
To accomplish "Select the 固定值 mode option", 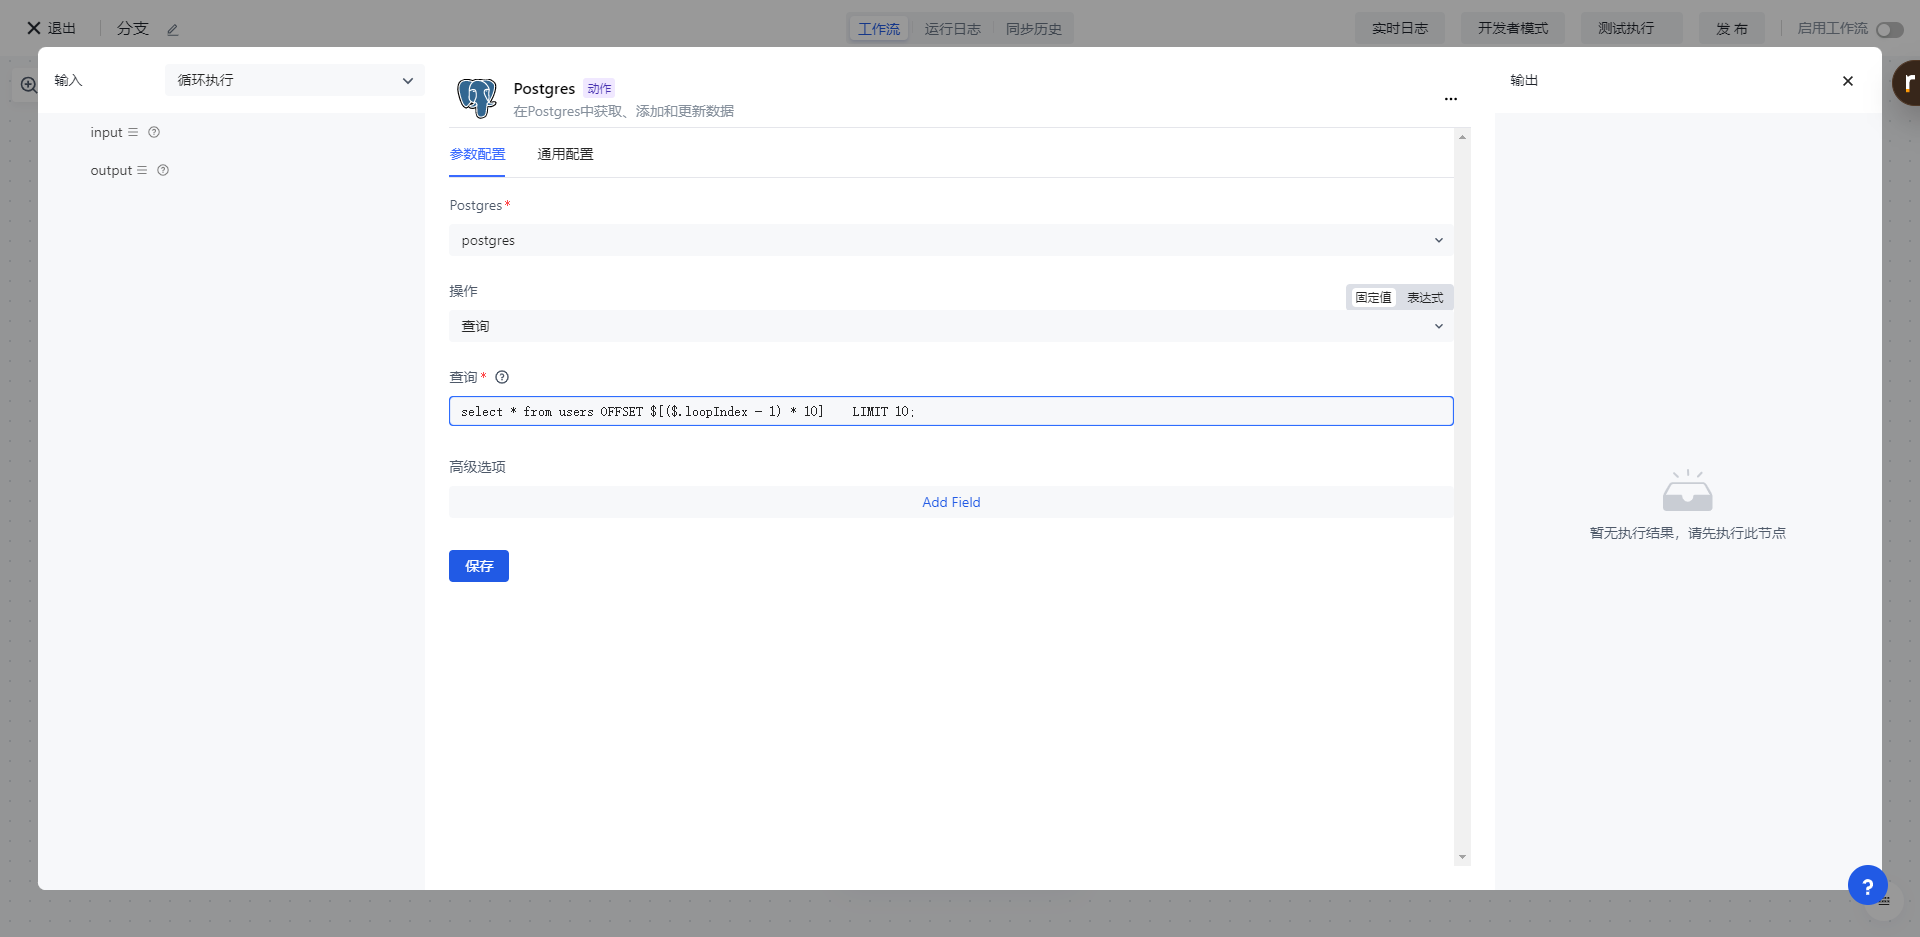I will (1373, 297).
